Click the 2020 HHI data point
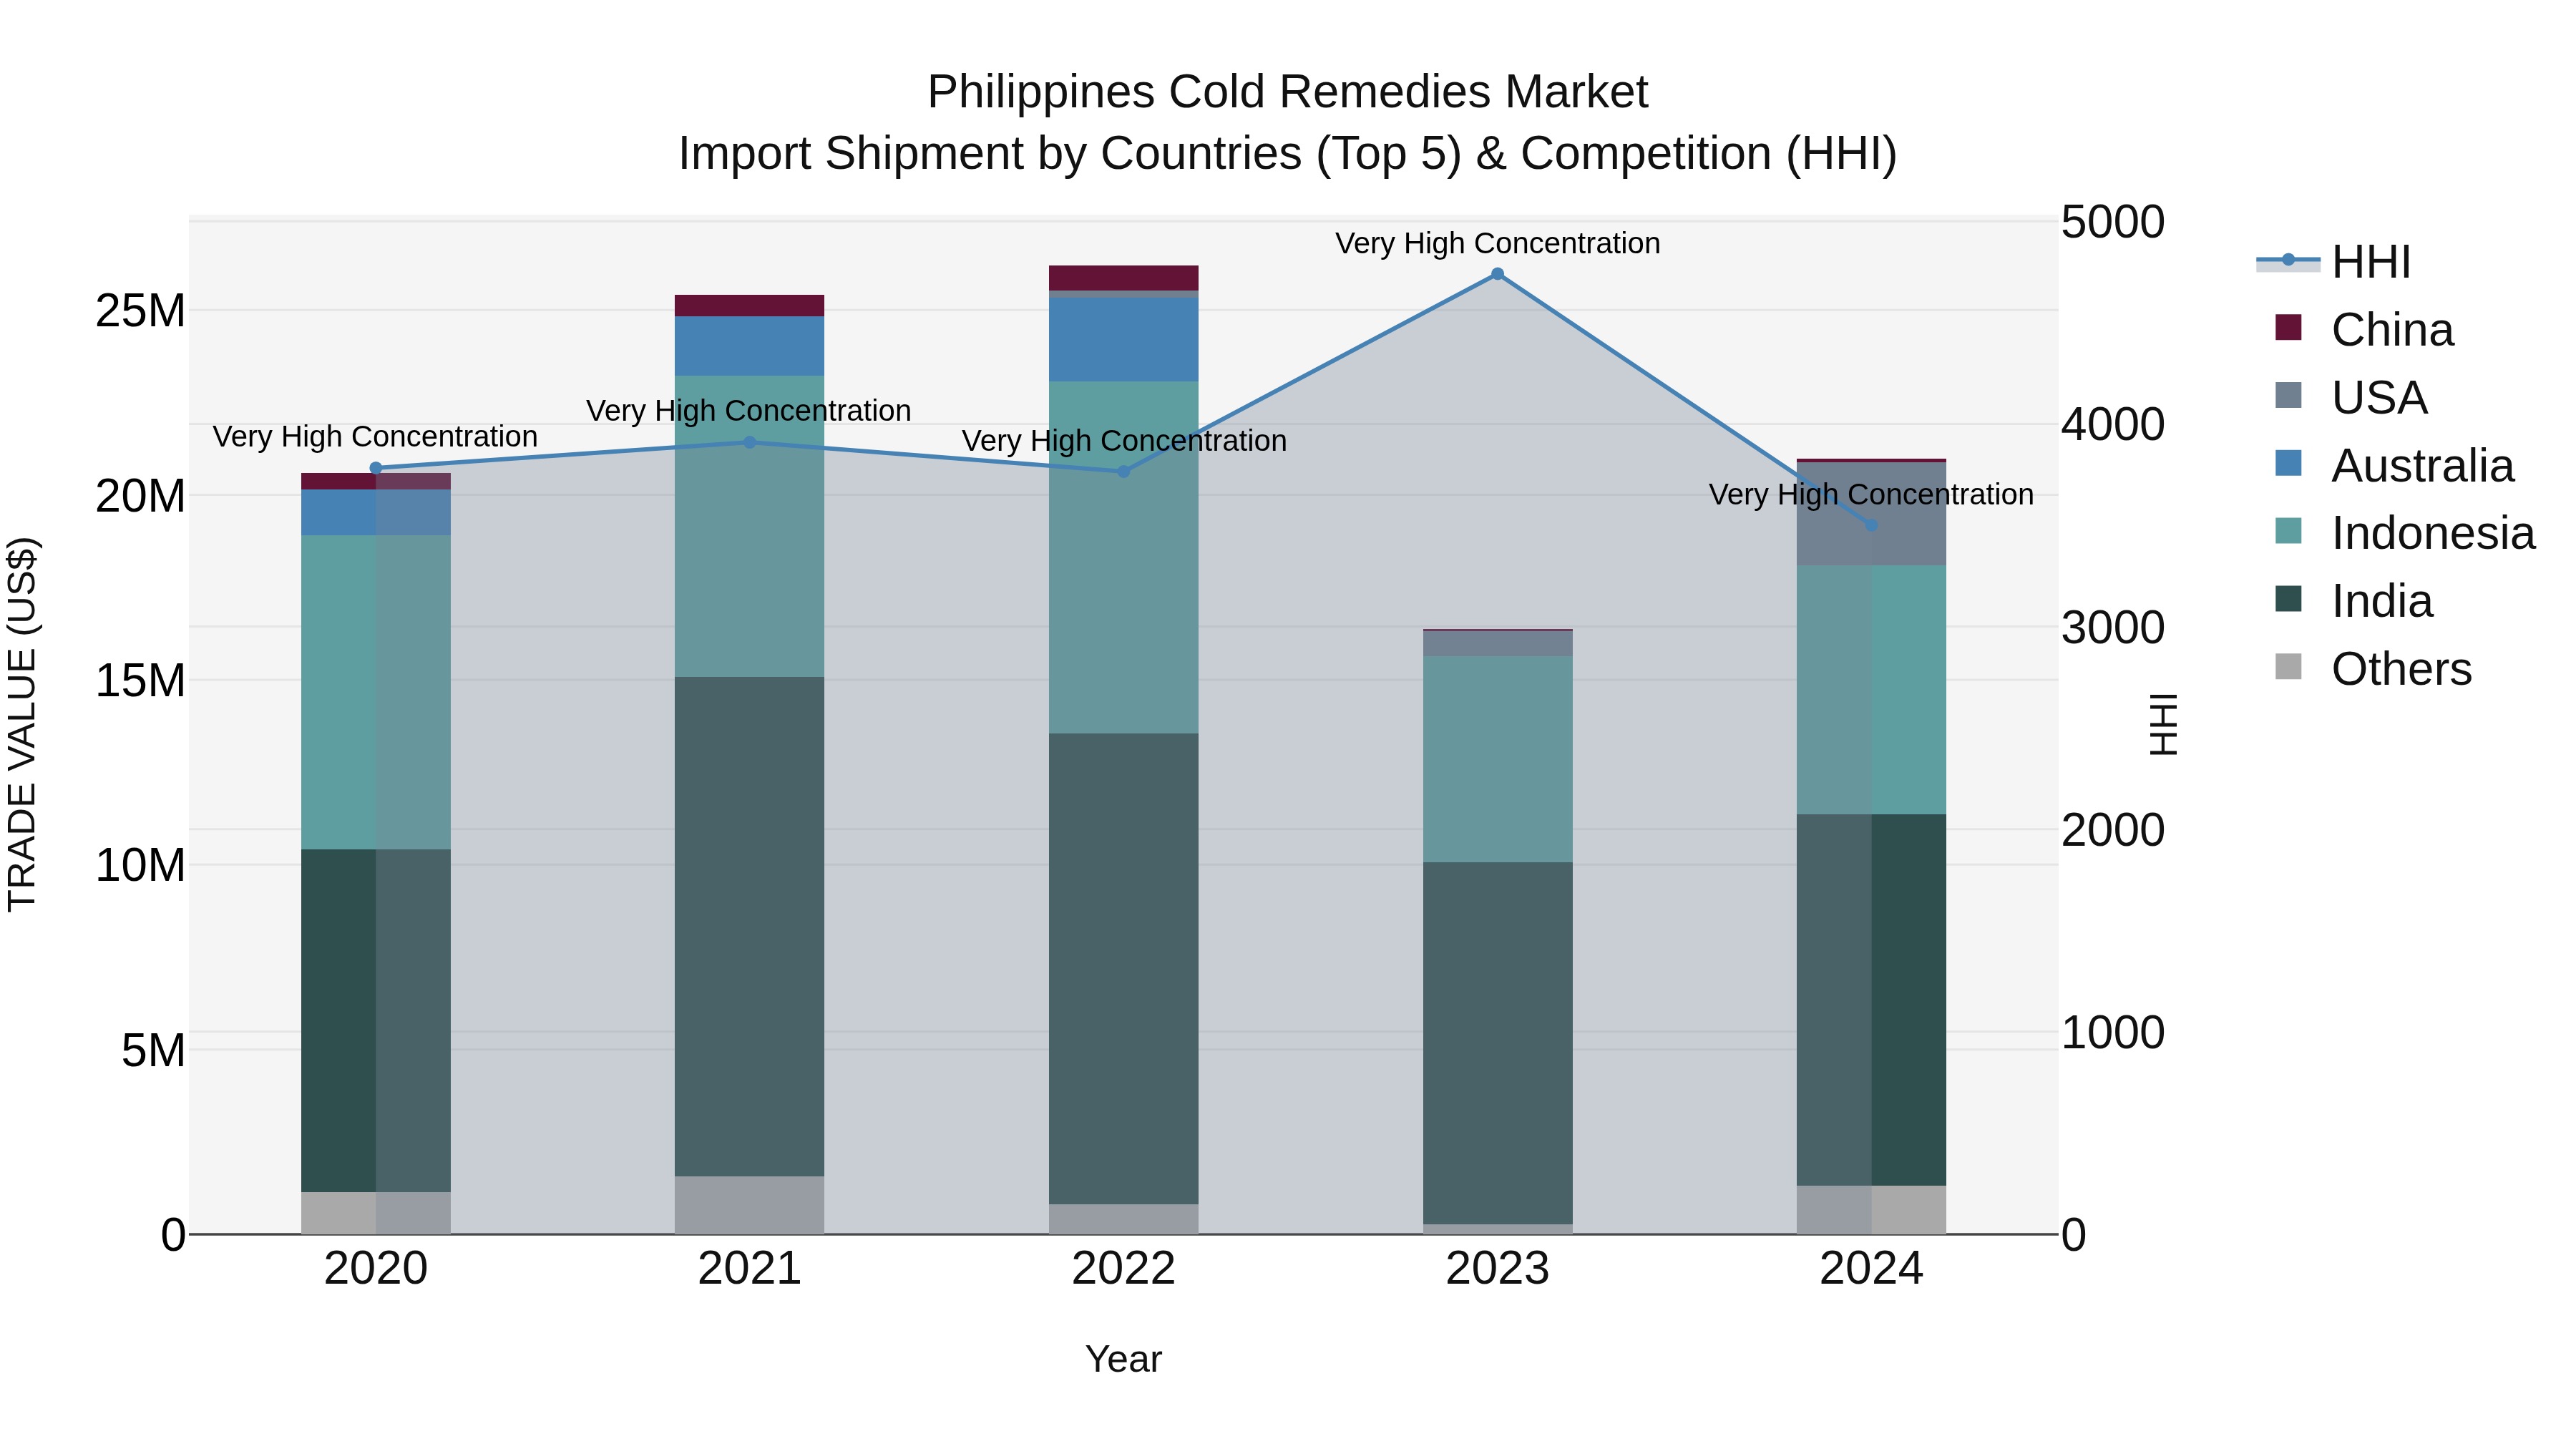The height and width of the screenshot is (1449, 2576). point(376,468)
